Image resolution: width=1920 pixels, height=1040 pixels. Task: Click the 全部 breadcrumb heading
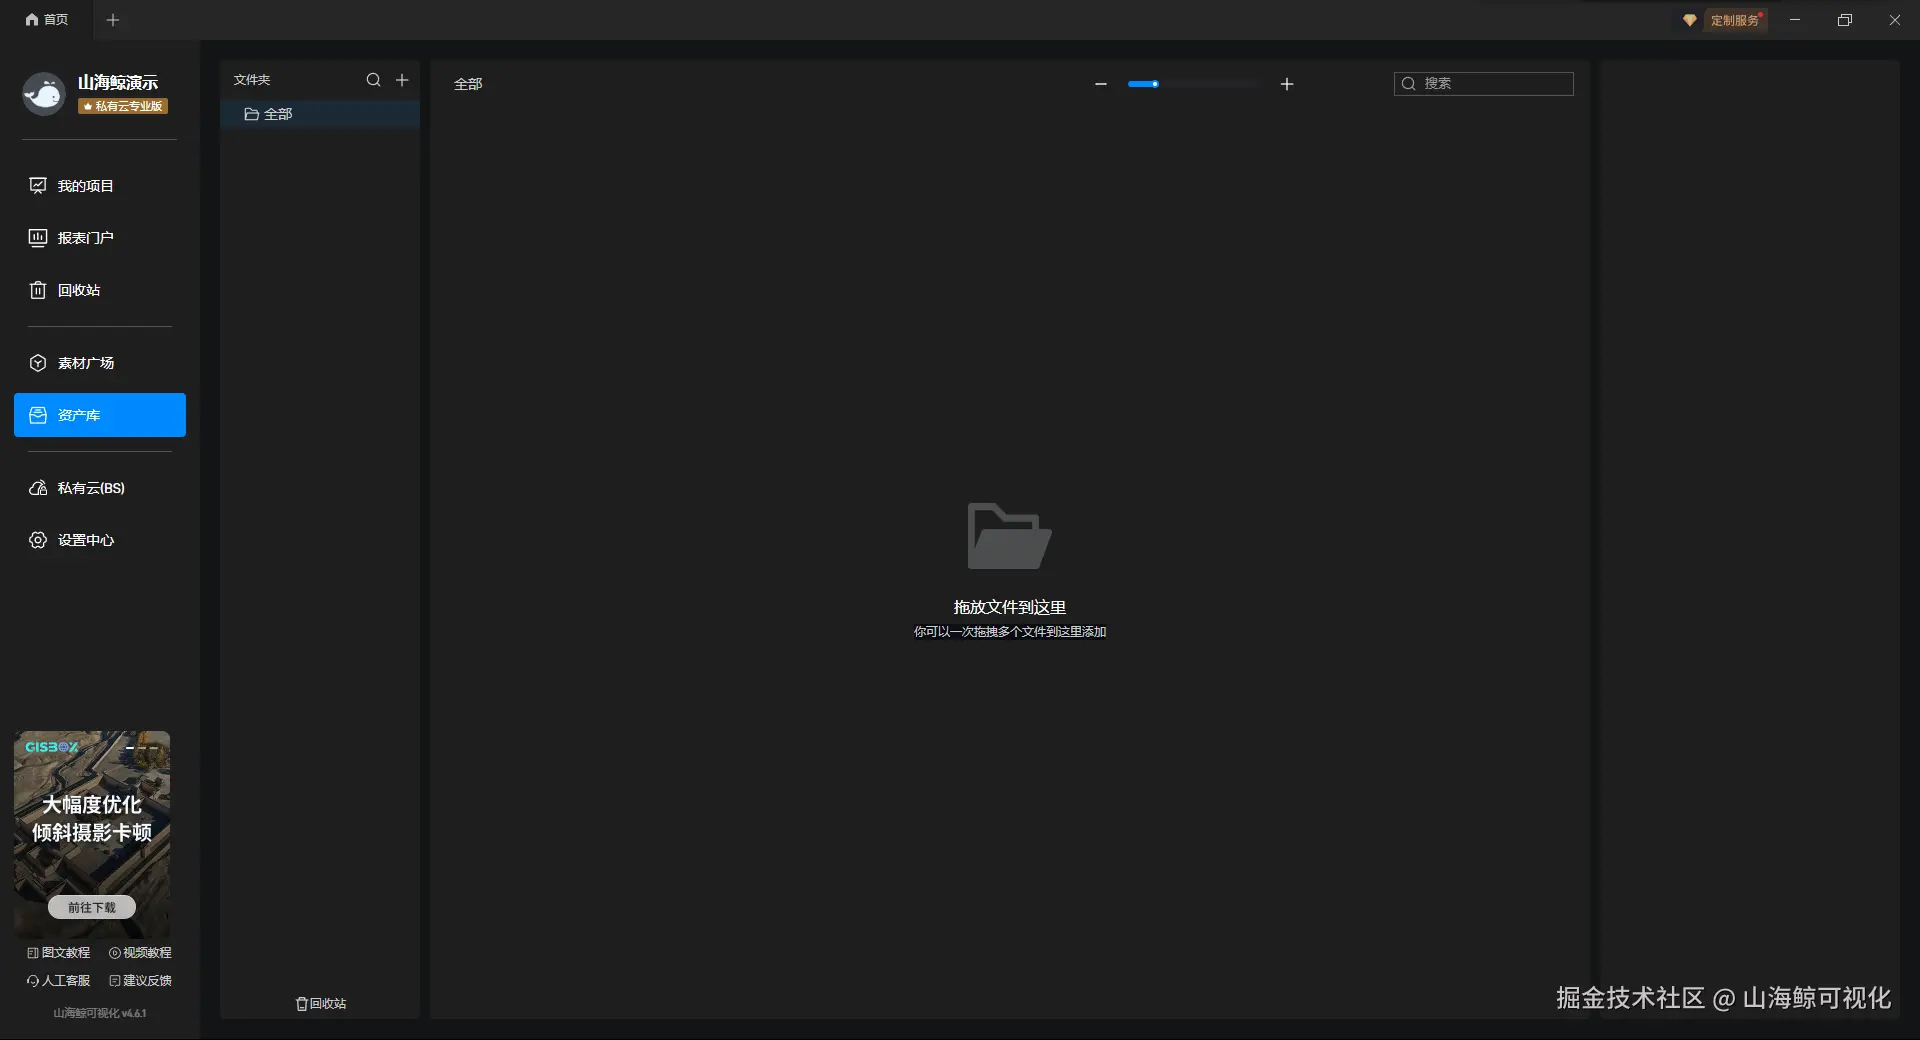[x=468, y=84]
